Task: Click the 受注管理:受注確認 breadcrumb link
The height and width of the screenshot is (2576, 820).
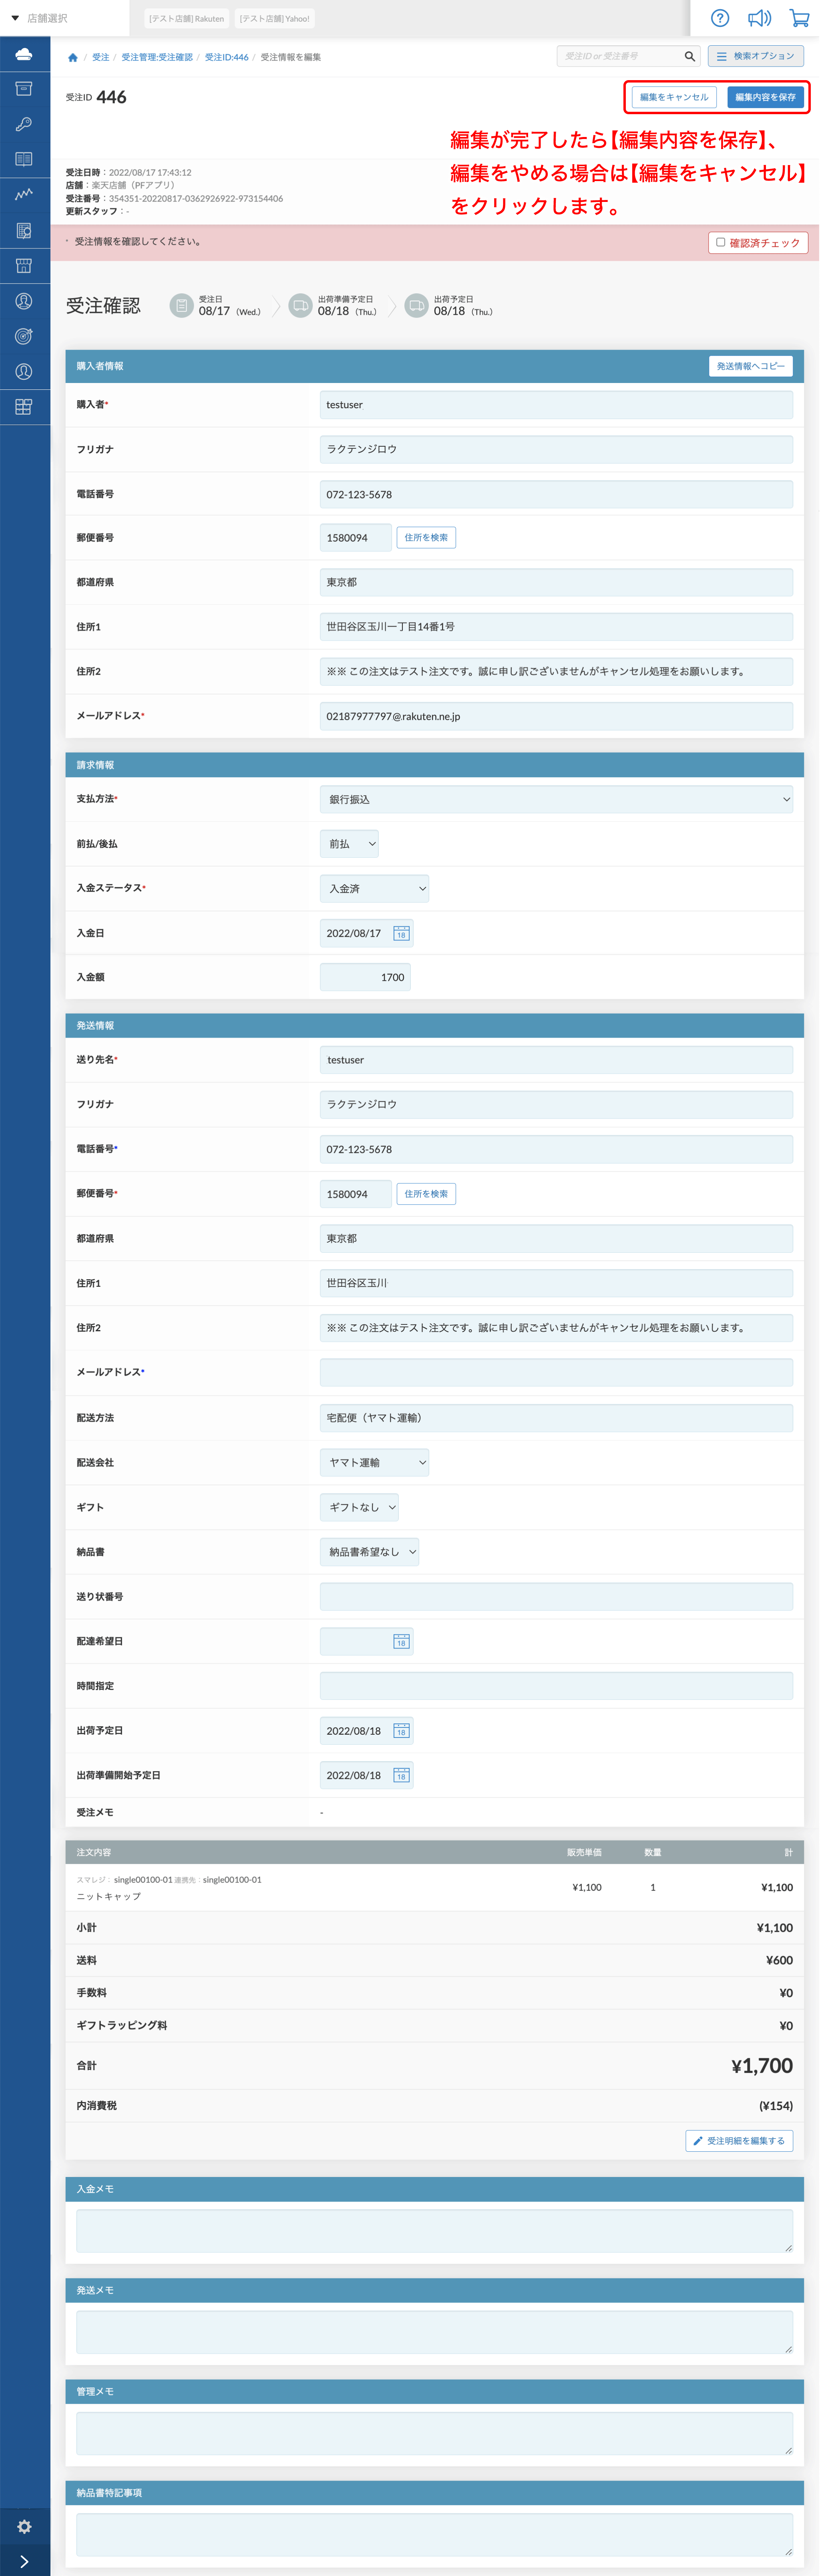Action: pos(157,57)
